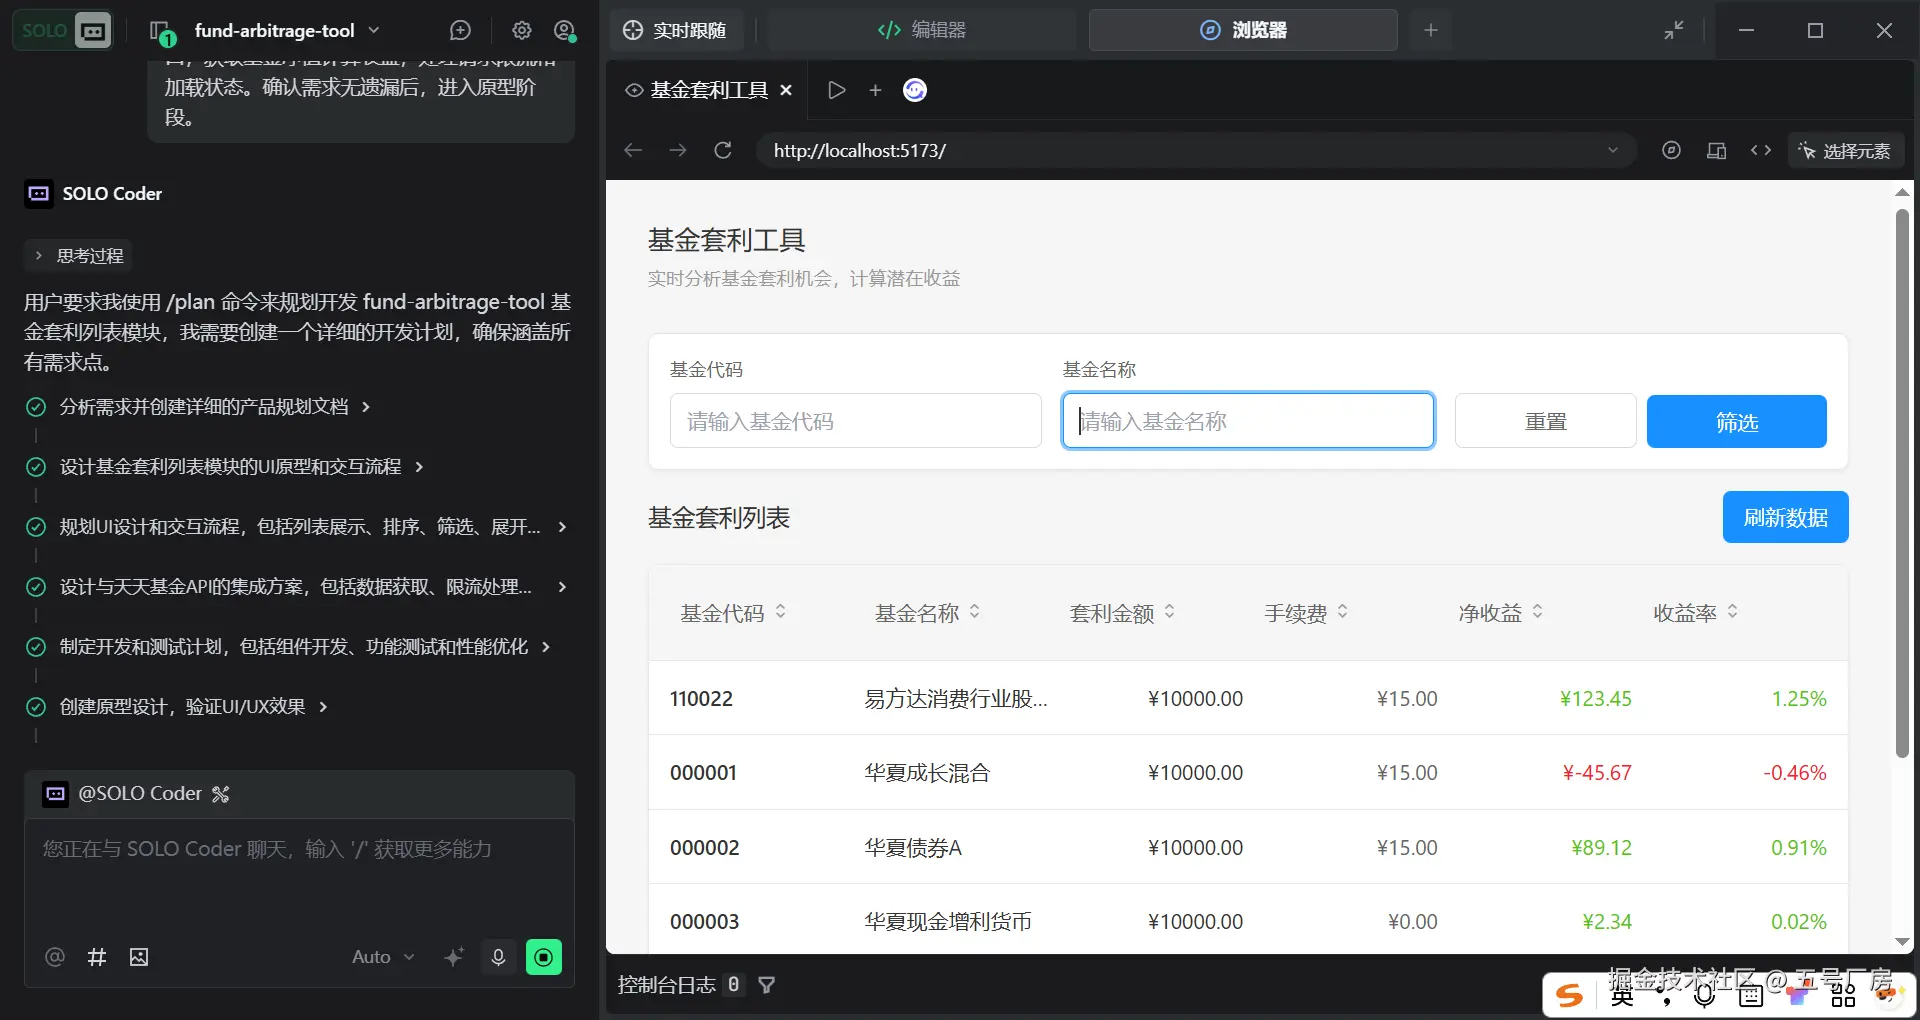Click the green stop generation button
Screen dimensions: 1920x1020
pyautogui.click(x=544, y=957)
